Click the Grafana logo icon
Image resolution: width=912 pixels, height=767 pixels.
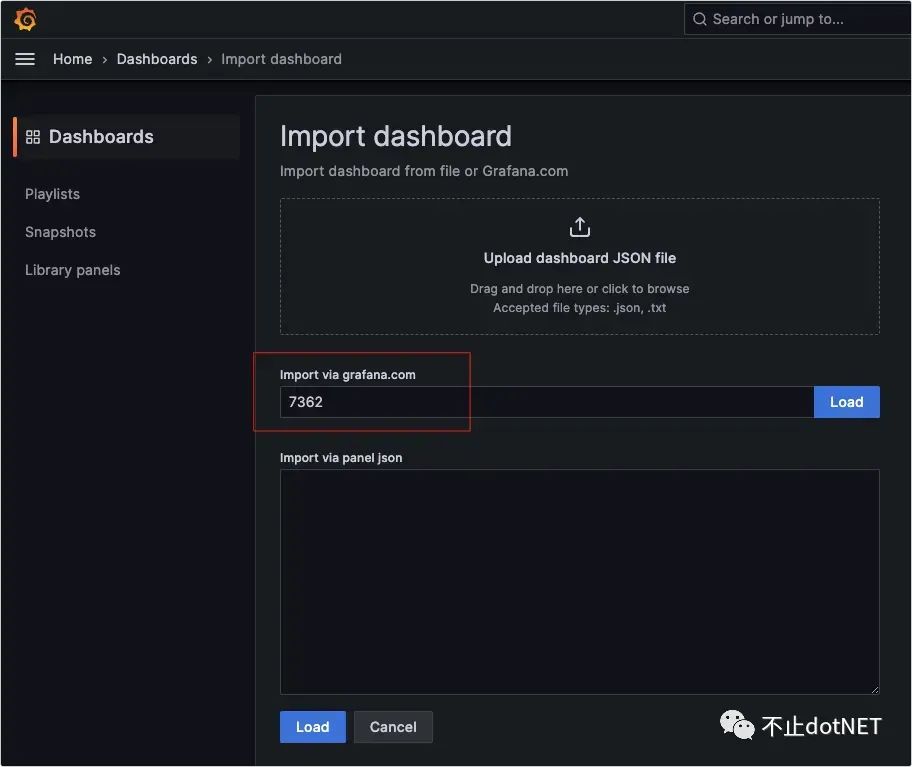(26, 19)
